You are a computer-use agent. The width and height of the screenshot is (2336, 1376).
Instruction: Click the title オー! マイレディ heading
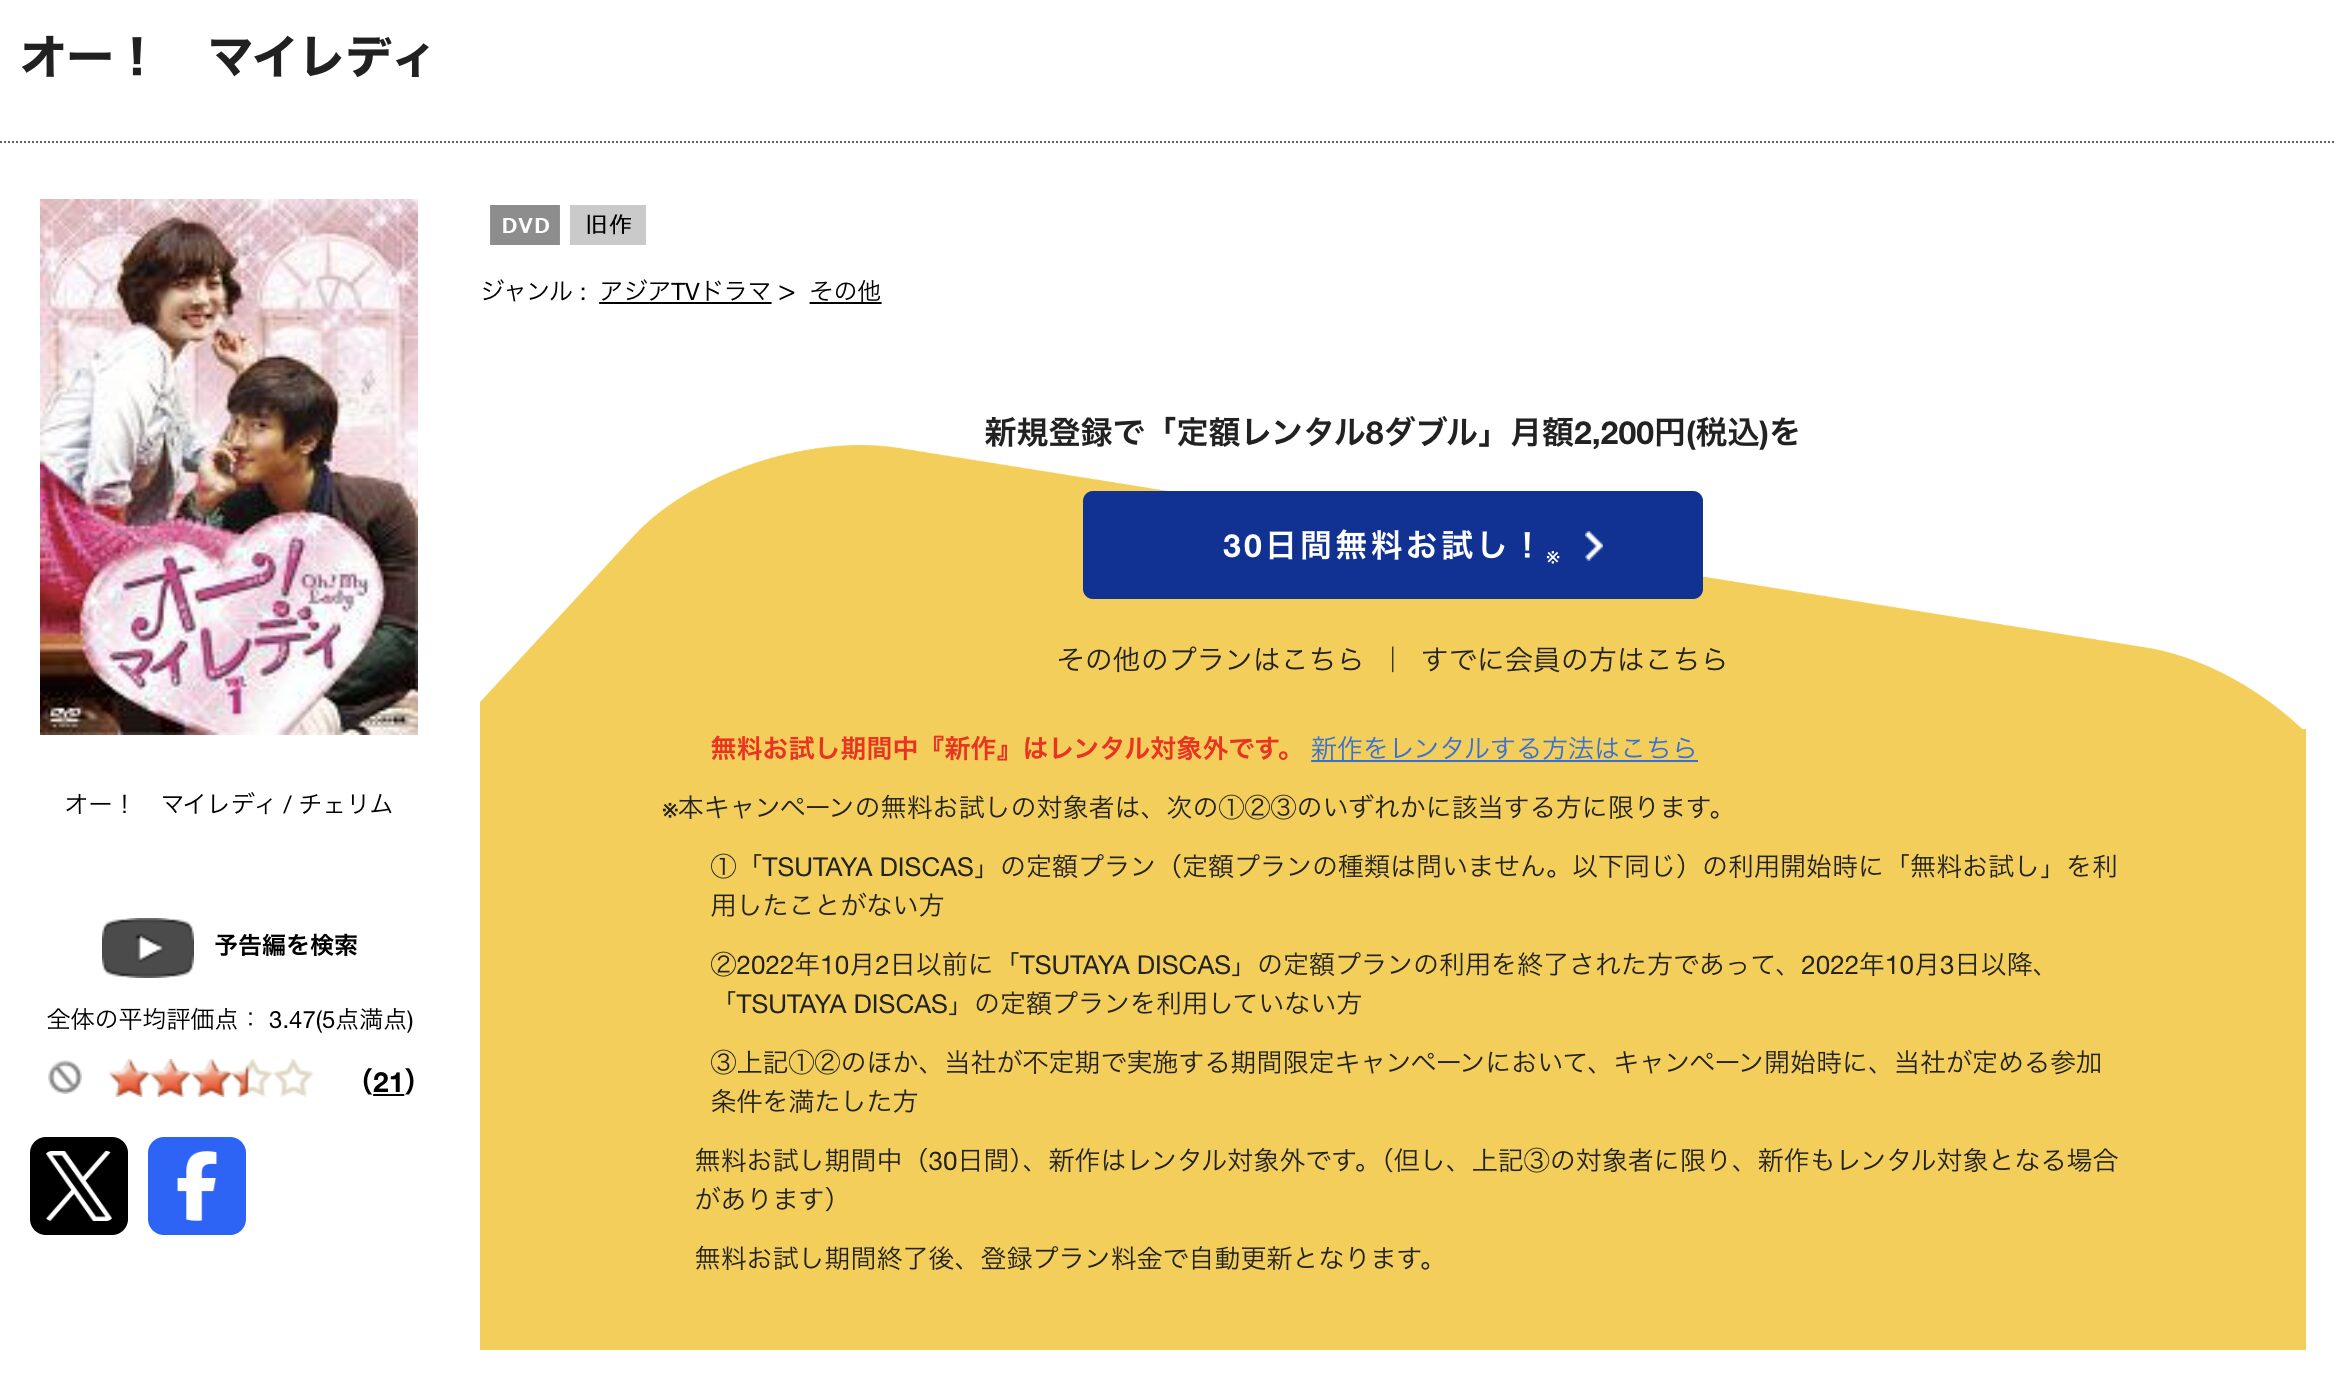tap(226, 57)
